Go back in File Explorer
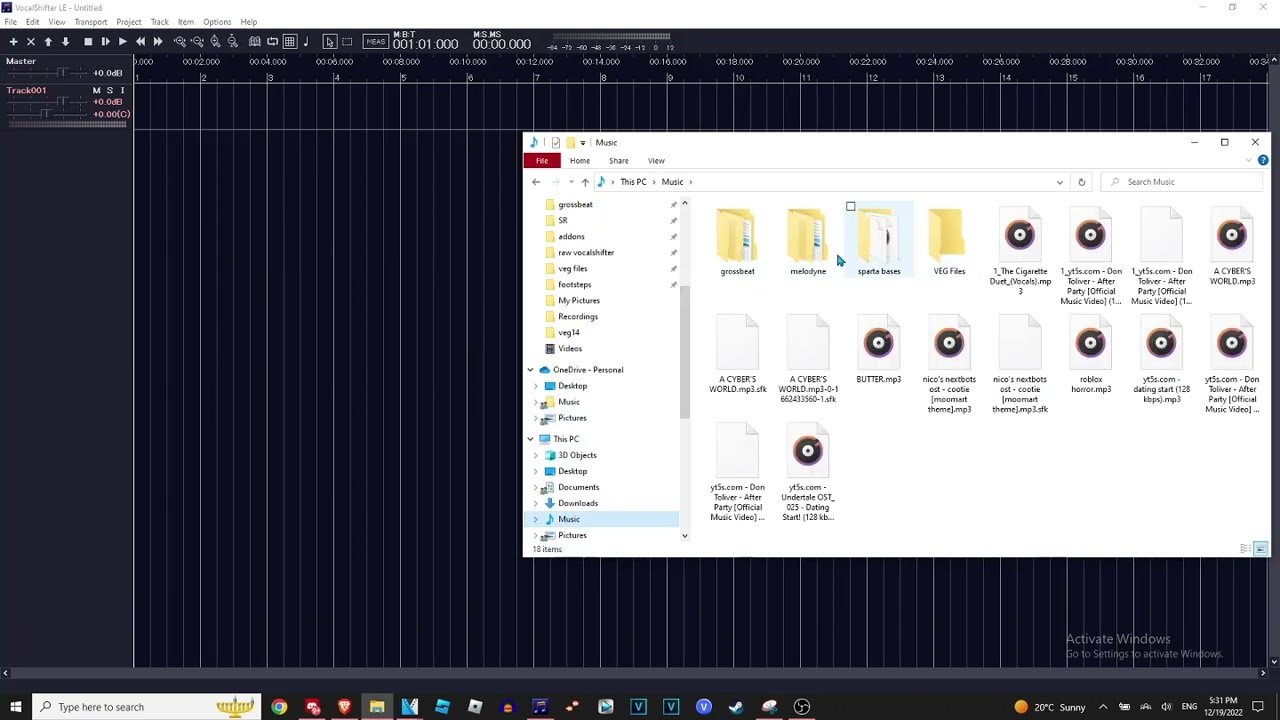The width and height of the screenshot is (1280, 720). [x=536, y=182]
